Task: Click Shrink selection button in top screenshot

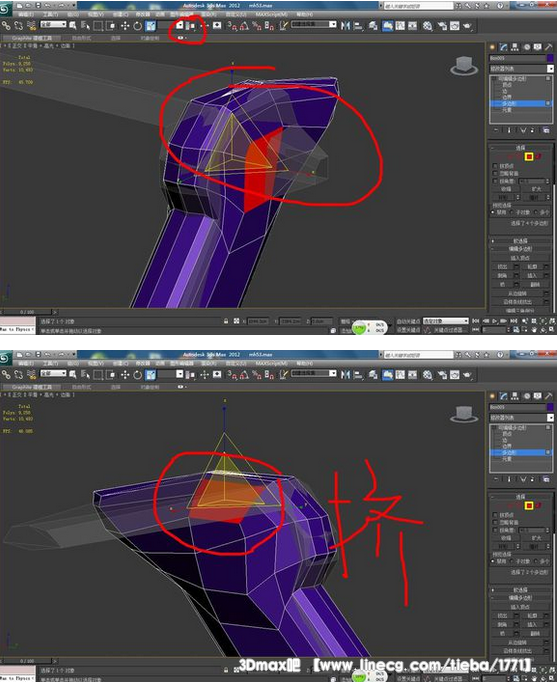Action: coord(506,189)
